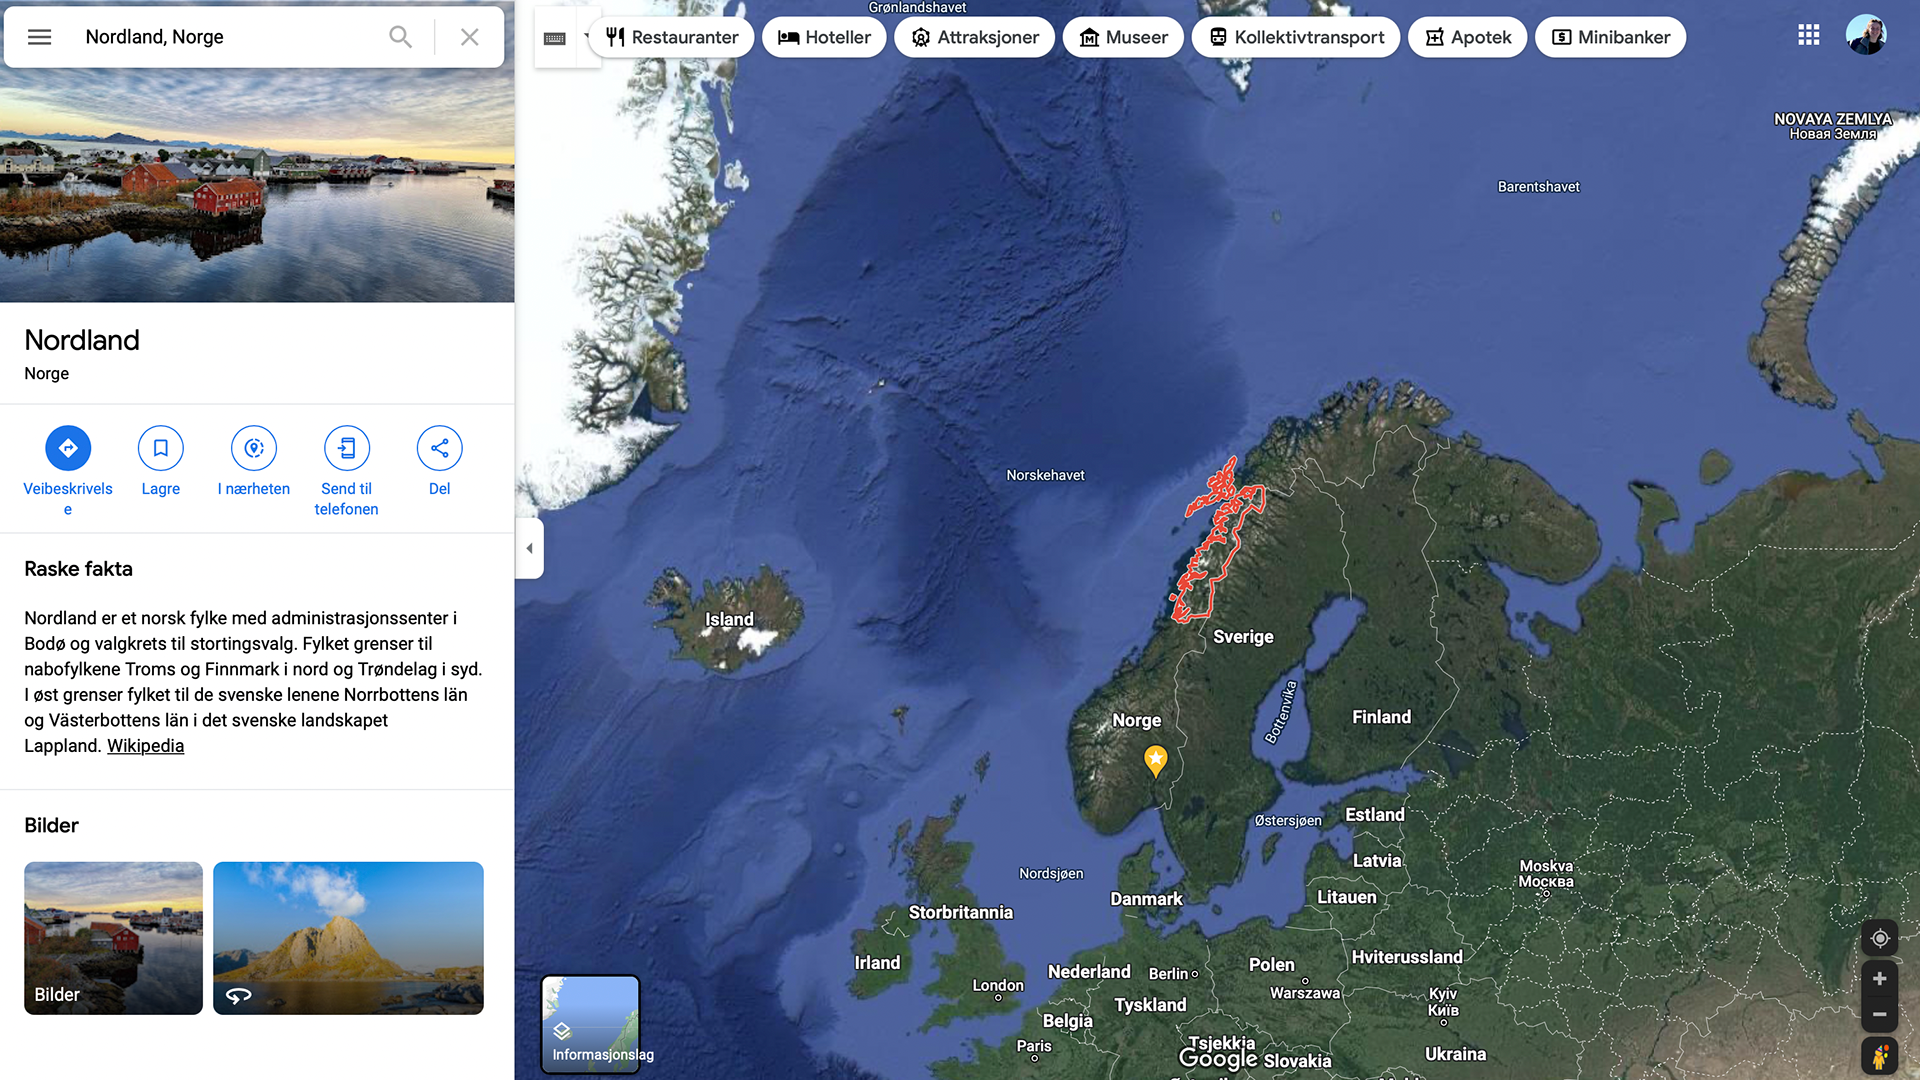The height and width of the screenshot is (1080, 1920).
Task: Open the Bilder photo thumbnail
Action: pyautogui.click(x=113, y=938)
